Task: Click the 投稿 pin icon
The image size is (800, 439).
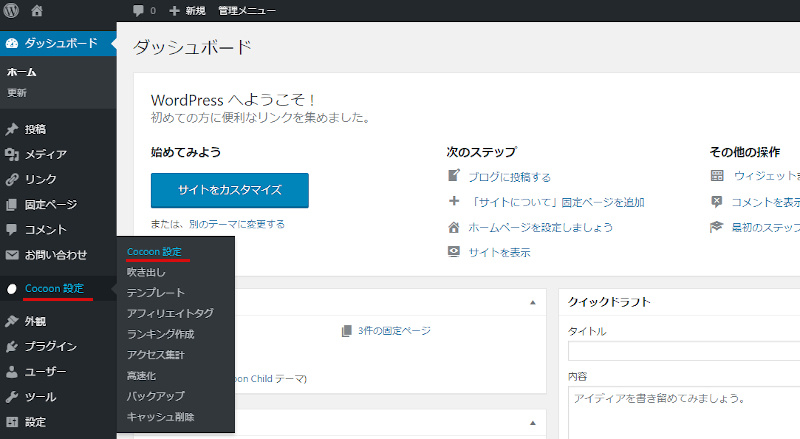Action: coord(12,129)
